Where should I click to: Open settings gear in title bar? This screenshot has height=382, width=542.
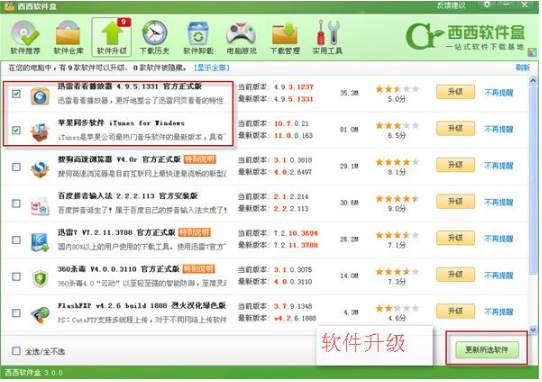click(x=487, y=5)
